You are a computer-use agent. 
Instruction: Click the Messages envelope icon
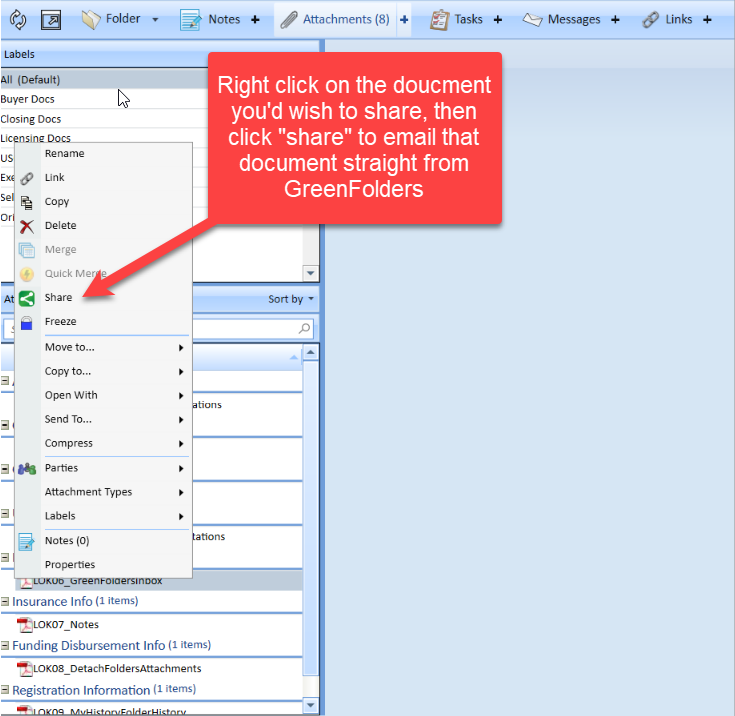(x=532, y=20)
